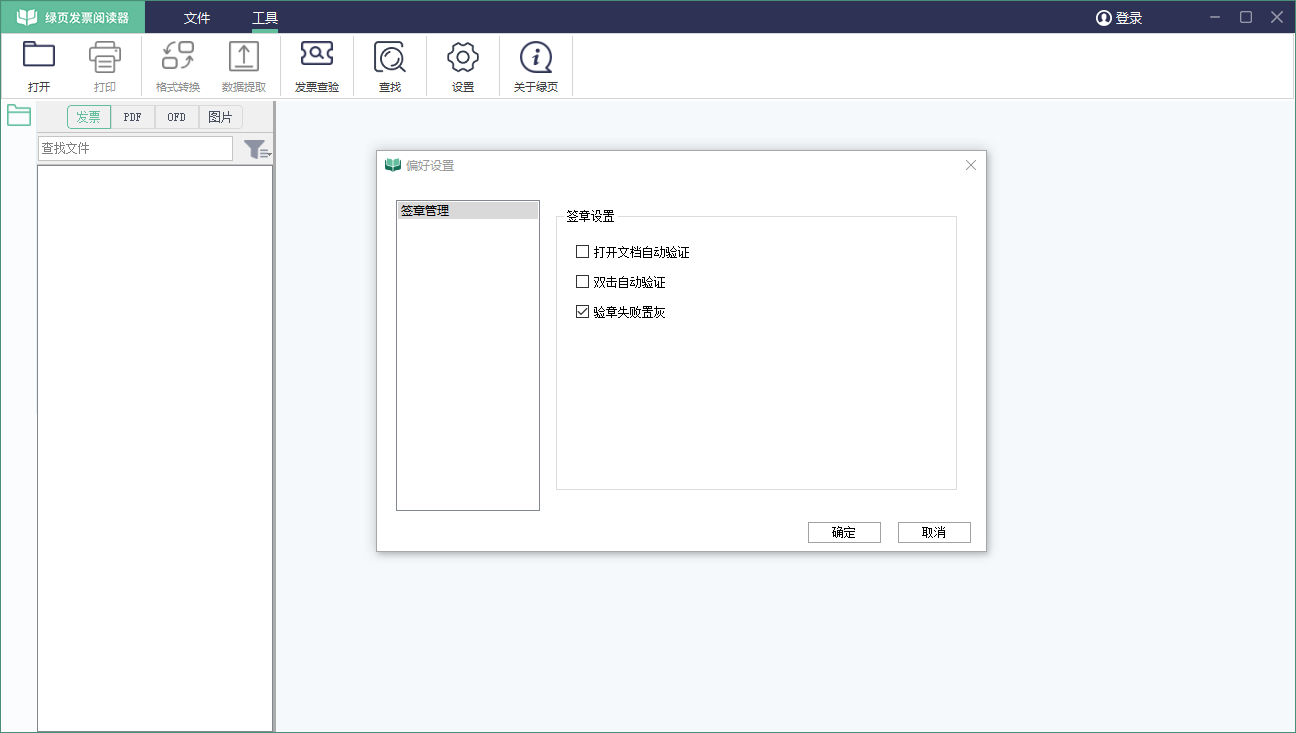Screen dimensions: 1296x733
Task: Click the 取消 button
Action: [x=934, y=532]
